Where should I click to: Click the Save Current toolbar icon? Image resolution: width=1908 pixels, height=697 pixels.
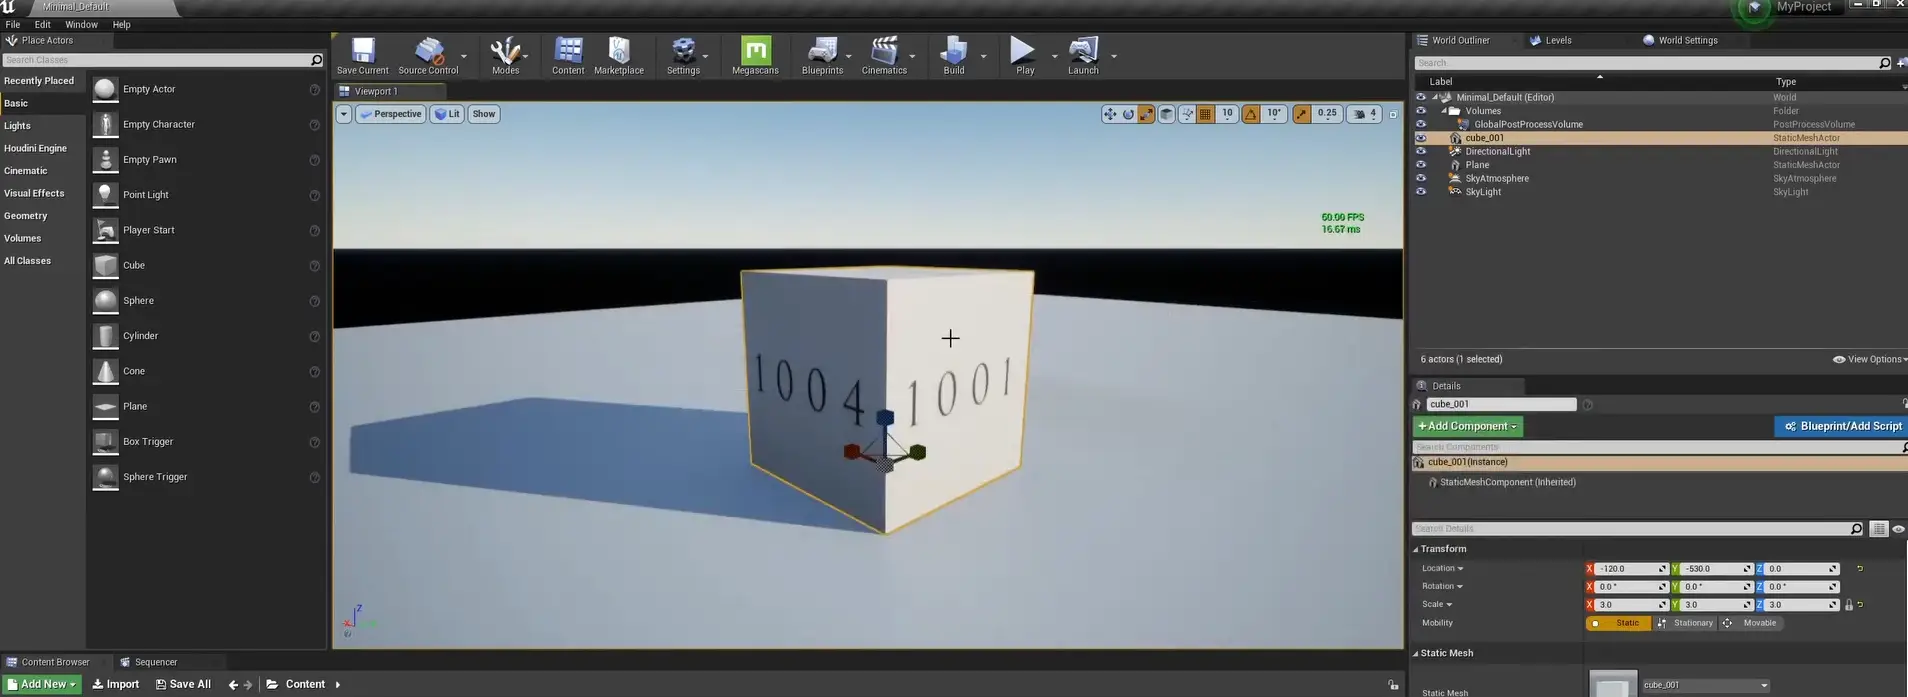click(x=362, y=51)
